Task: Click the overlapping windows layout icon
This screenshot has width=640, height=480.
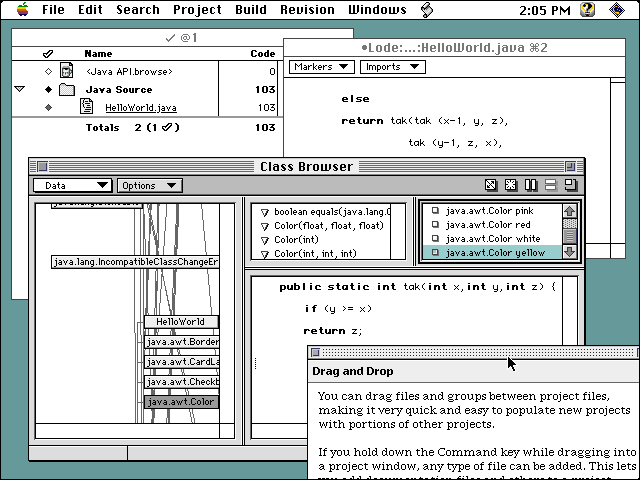Action: tap(571, 185)
